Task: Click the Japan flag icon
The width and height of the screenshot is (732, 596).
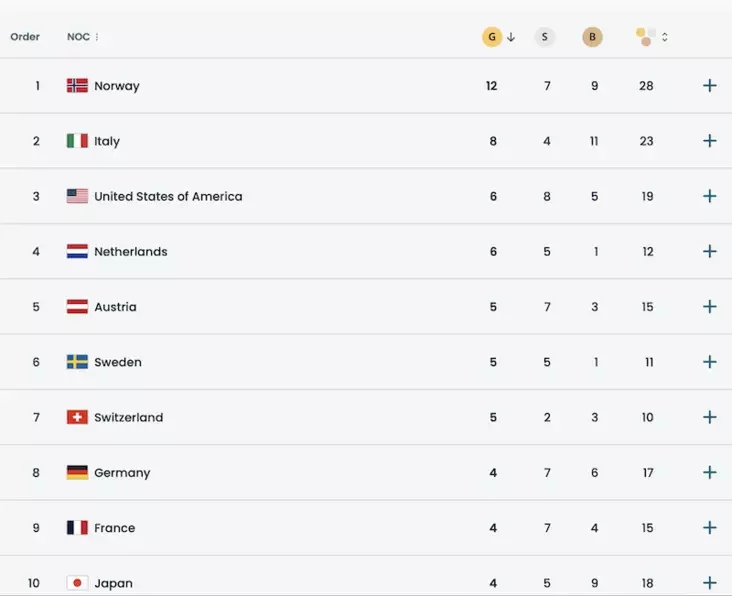Action: (77, 583)
